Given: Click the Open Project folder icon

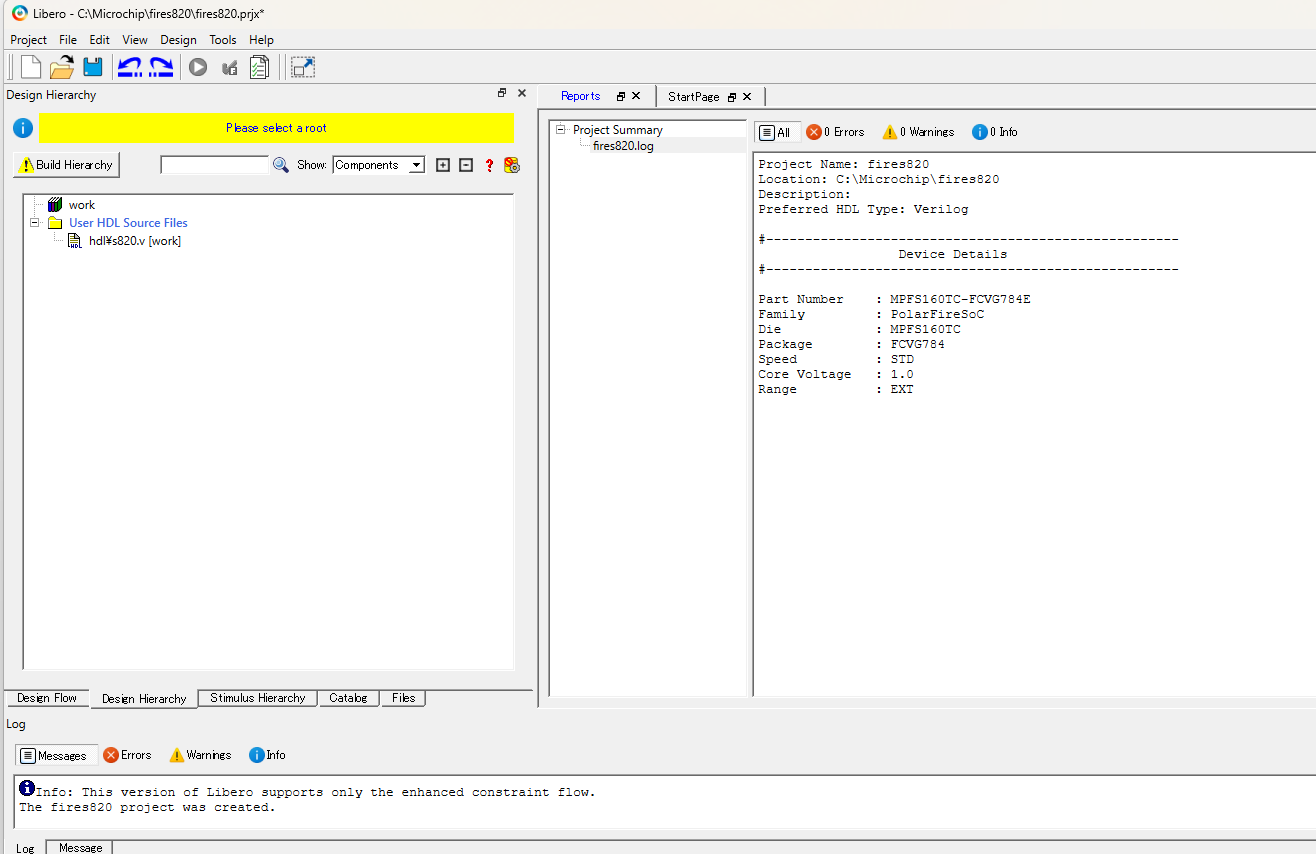Looking at the screenshot, I should (x=62, y=68).
